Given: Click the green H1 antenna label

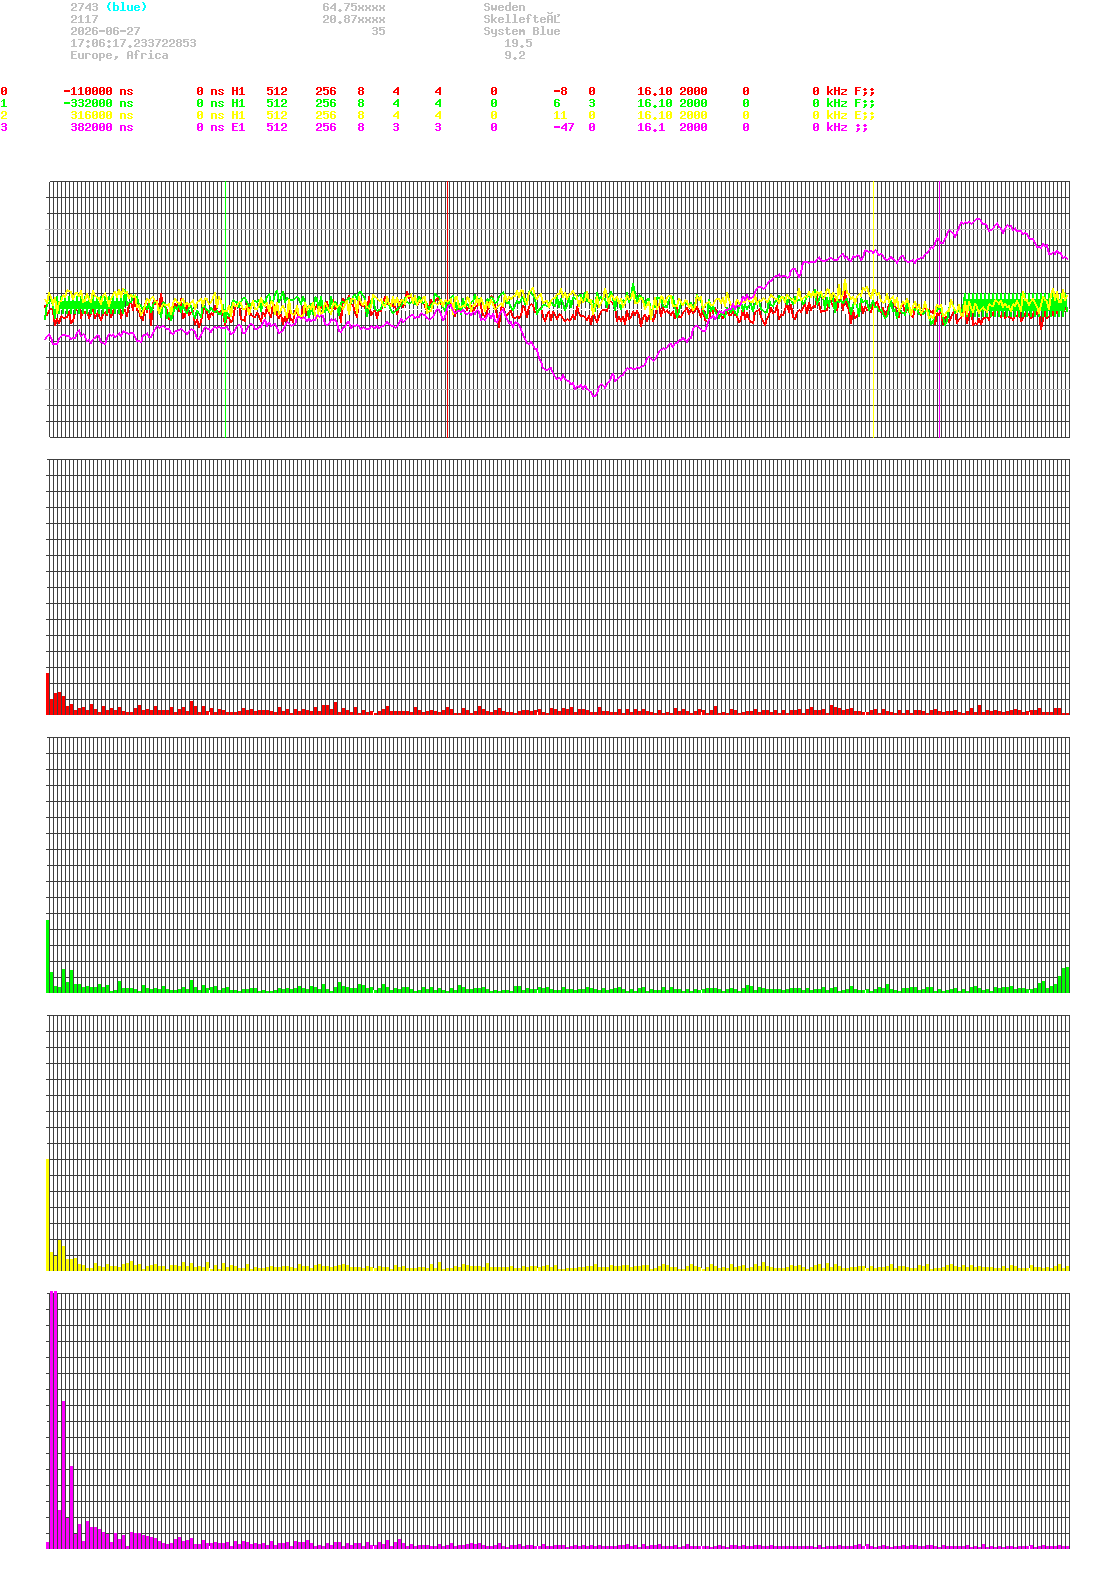Looking at the screenshot, I should coord(238,103).
